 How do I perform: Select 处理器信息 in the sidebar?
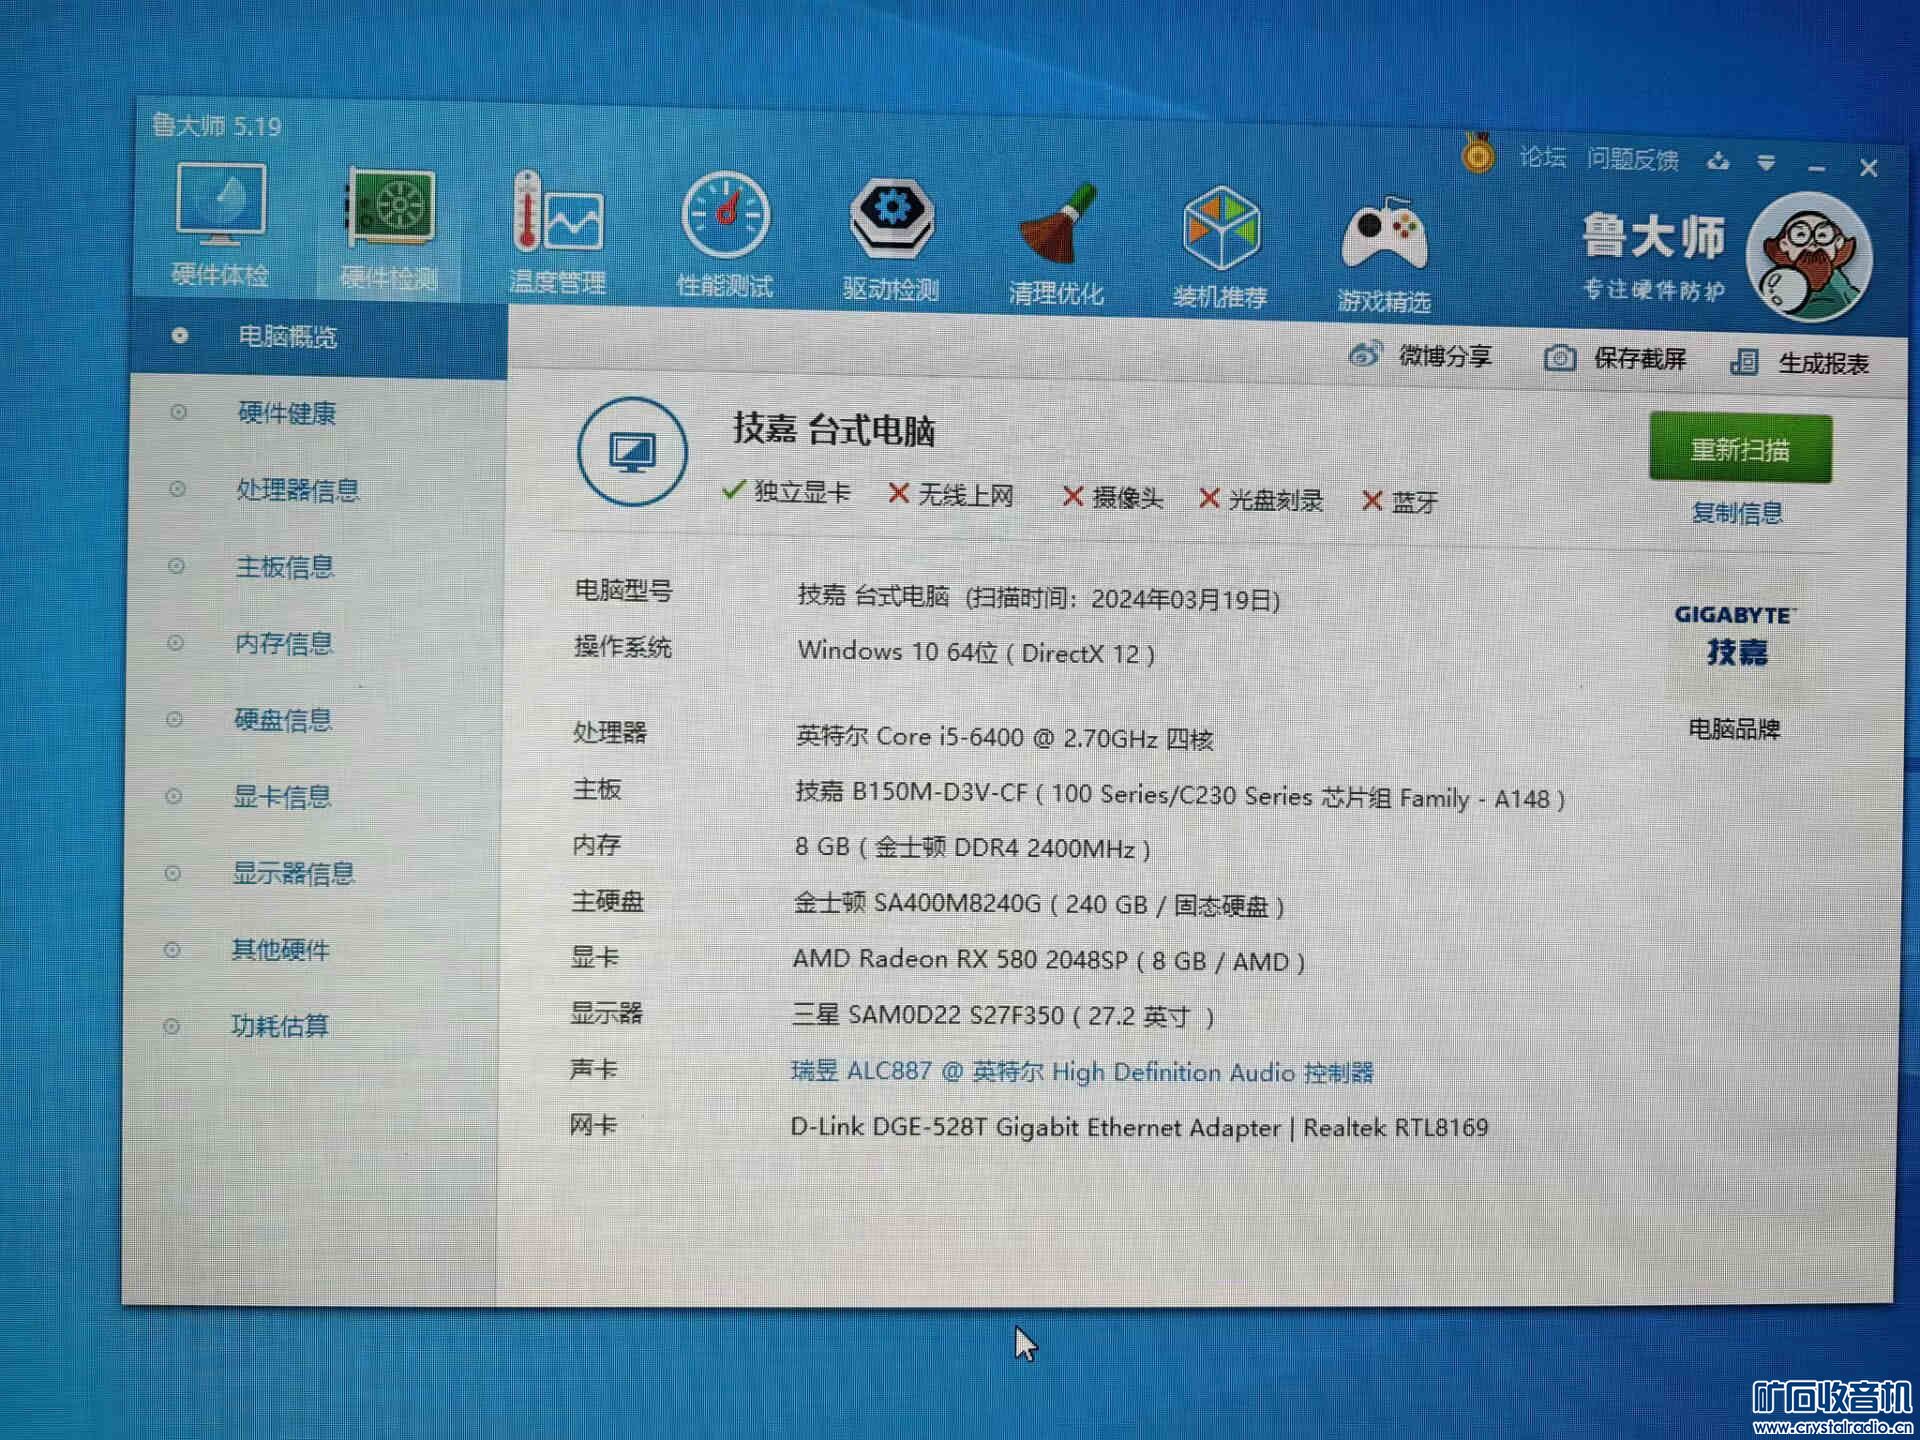click(297, 490)
